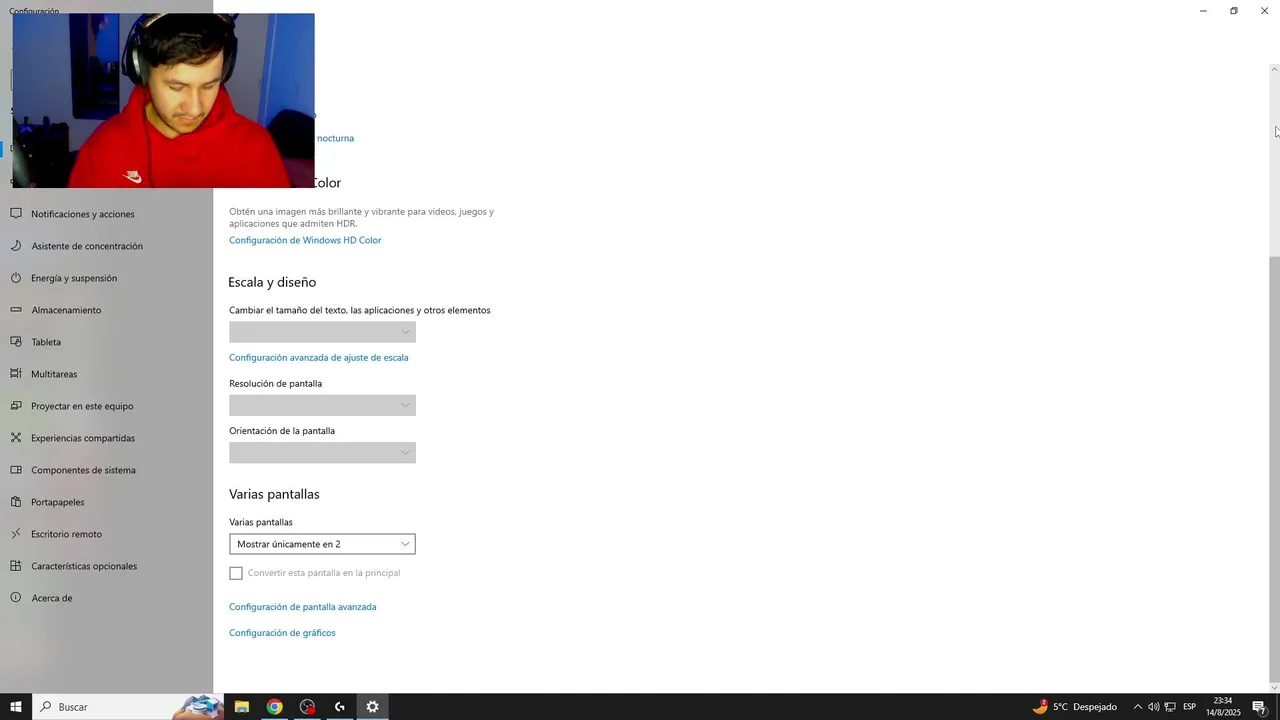Check Convertir esta pantalla en la principal
This screenshot has width=1280, height=720.
[x=236, y=573]
